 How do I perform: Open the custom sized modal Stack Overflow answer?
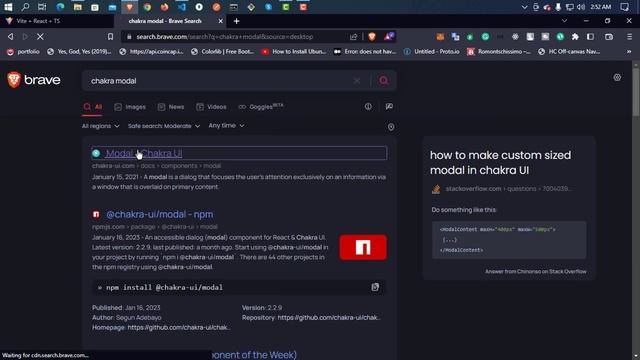point(500,162)
